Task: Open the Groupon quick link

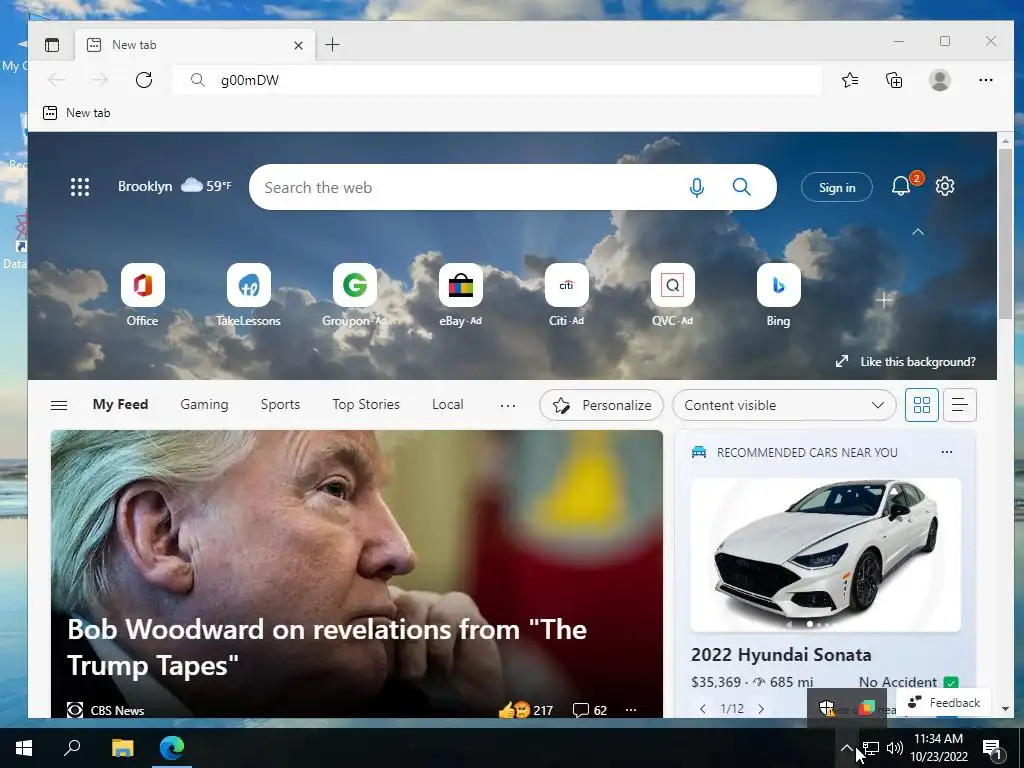Action: coord(354,295)
